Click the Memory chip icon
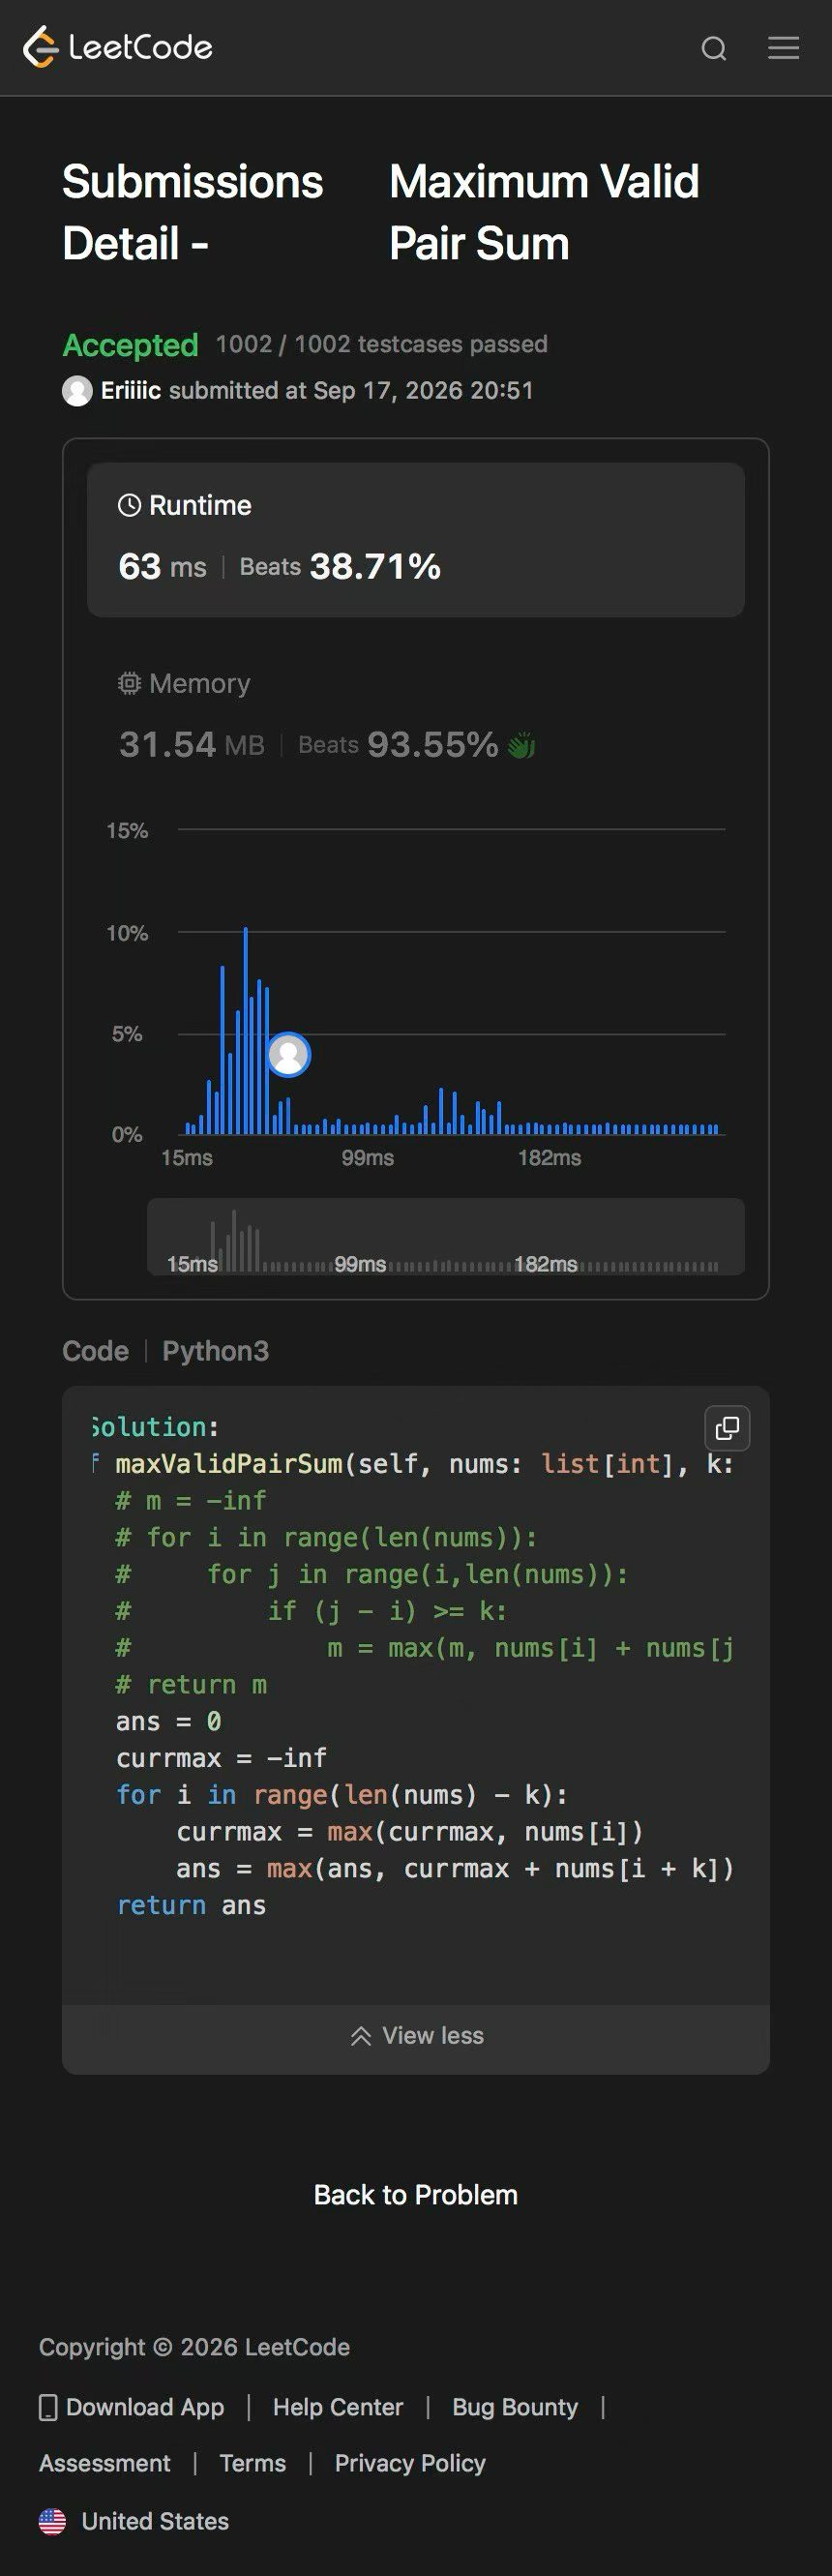832x2576 pixels. [129, 683]
